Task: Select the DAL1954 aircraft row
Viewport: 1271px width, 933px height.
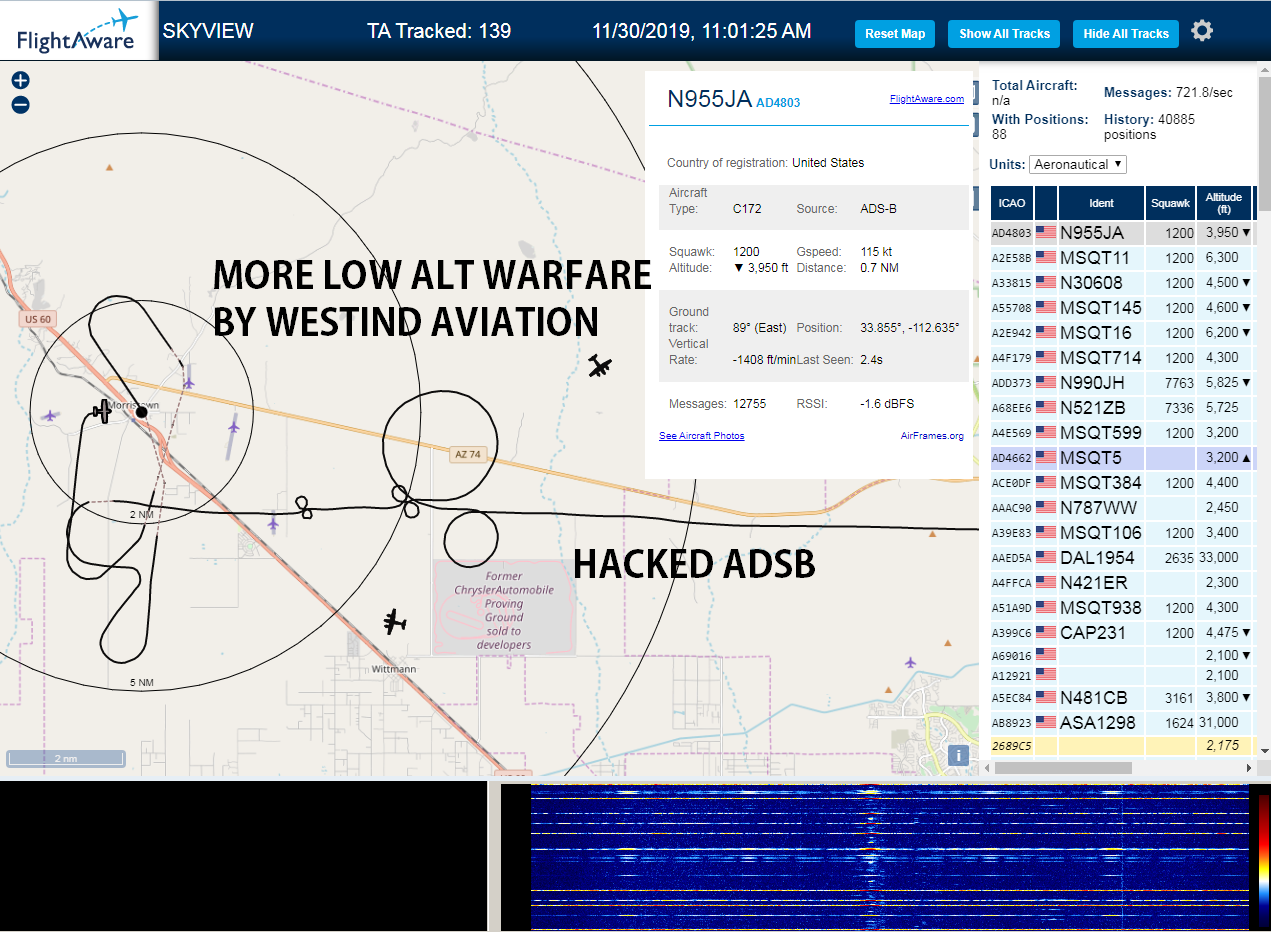Action: coord(1121,557)
